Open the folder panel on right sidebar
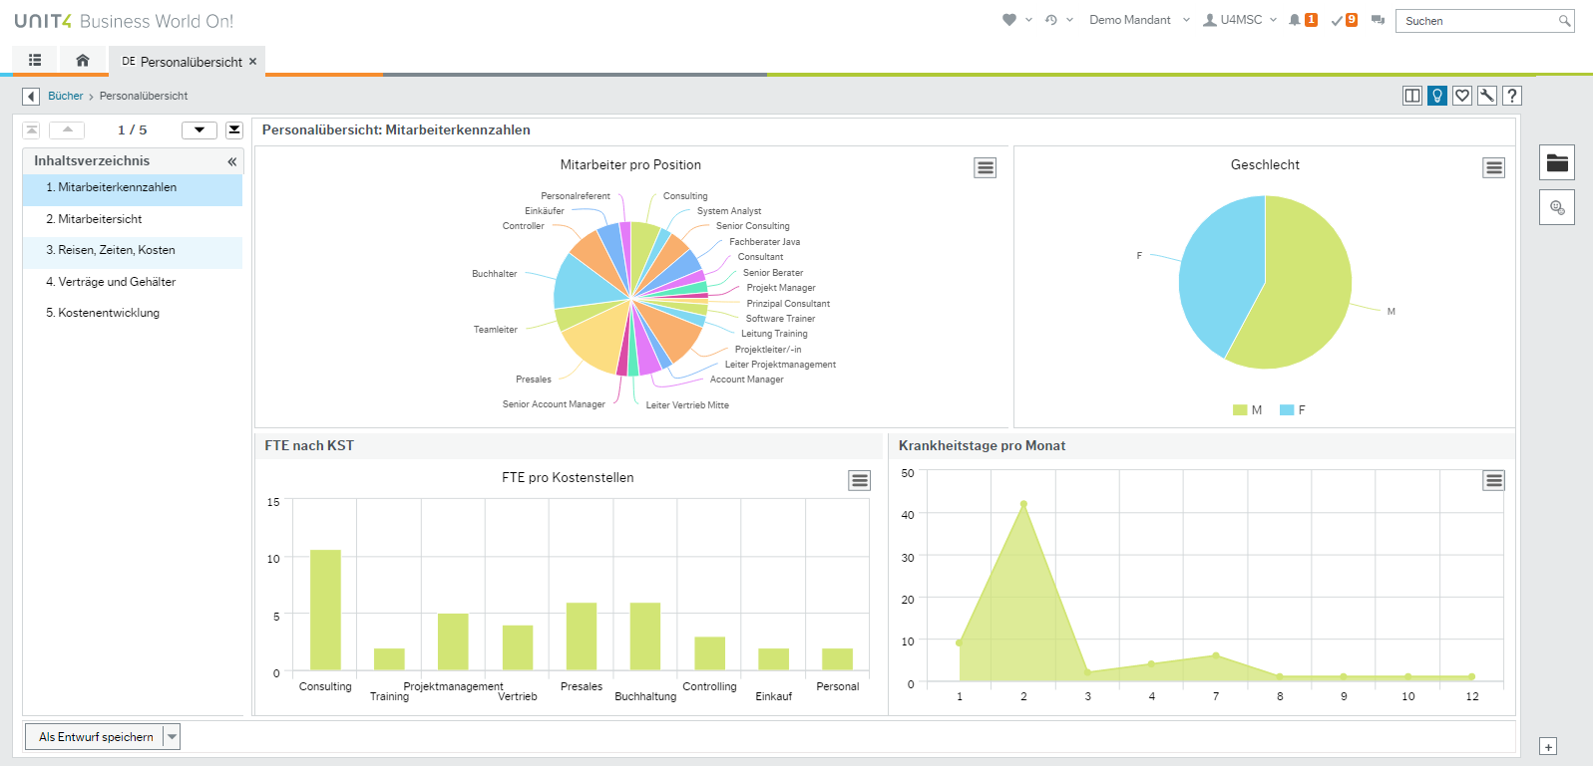Screen dimensions: 1594x766 [x=1557, y=163]
